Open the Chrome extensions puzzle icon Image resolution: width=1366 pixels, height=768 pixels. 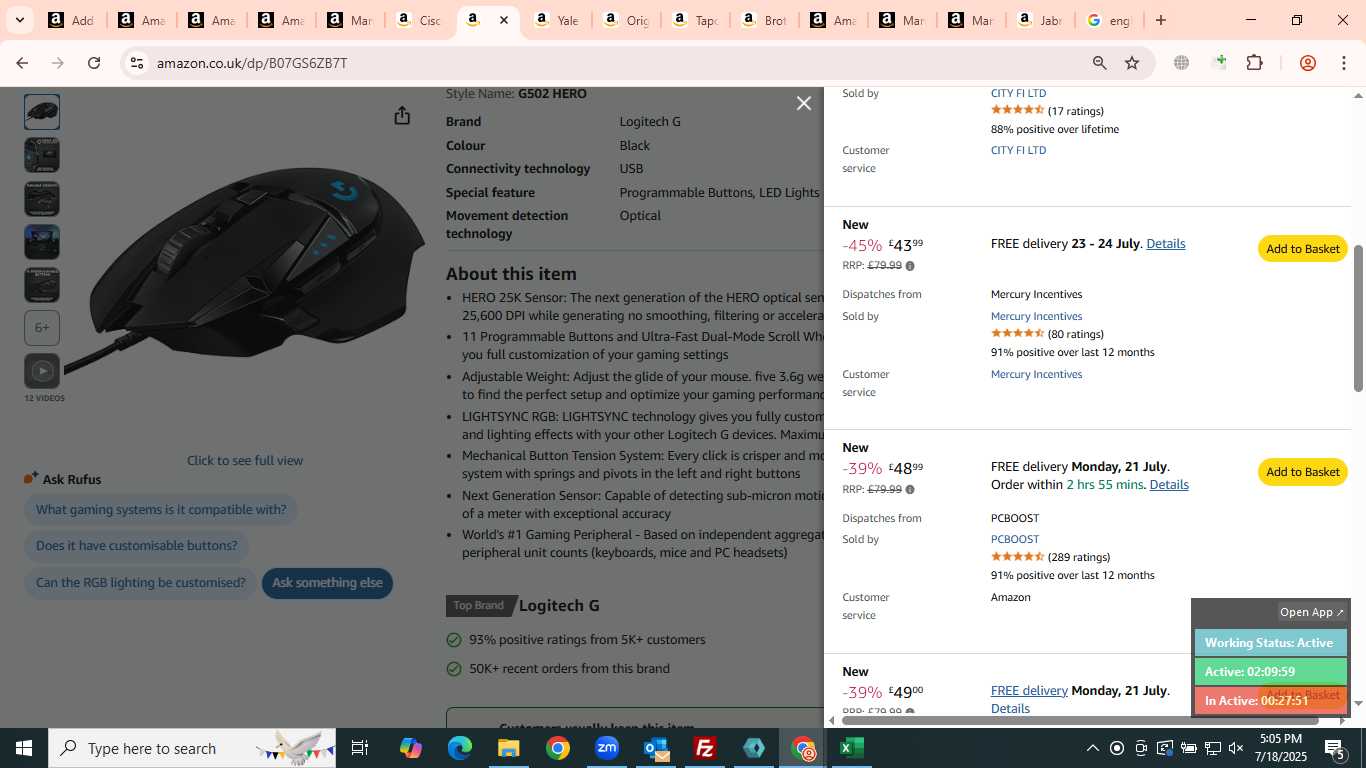1254,63
